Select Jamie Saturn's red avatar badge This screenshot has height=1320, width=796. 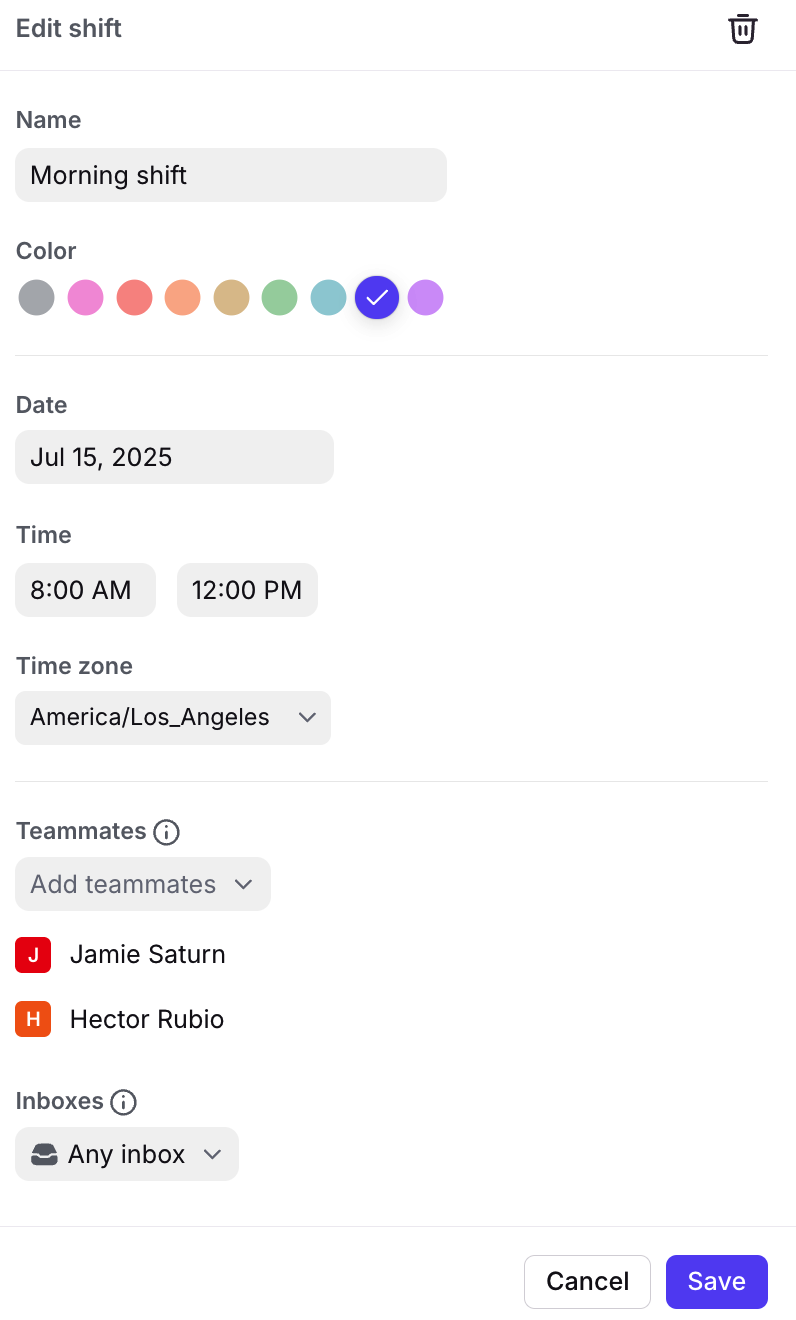[x=33, y=955]
